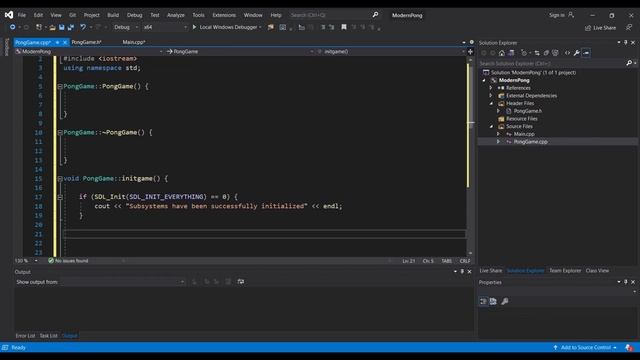The image size is (640, 360).
Task: Switch views icon in Solution Explorer toolbar
Action: [511, 53]
